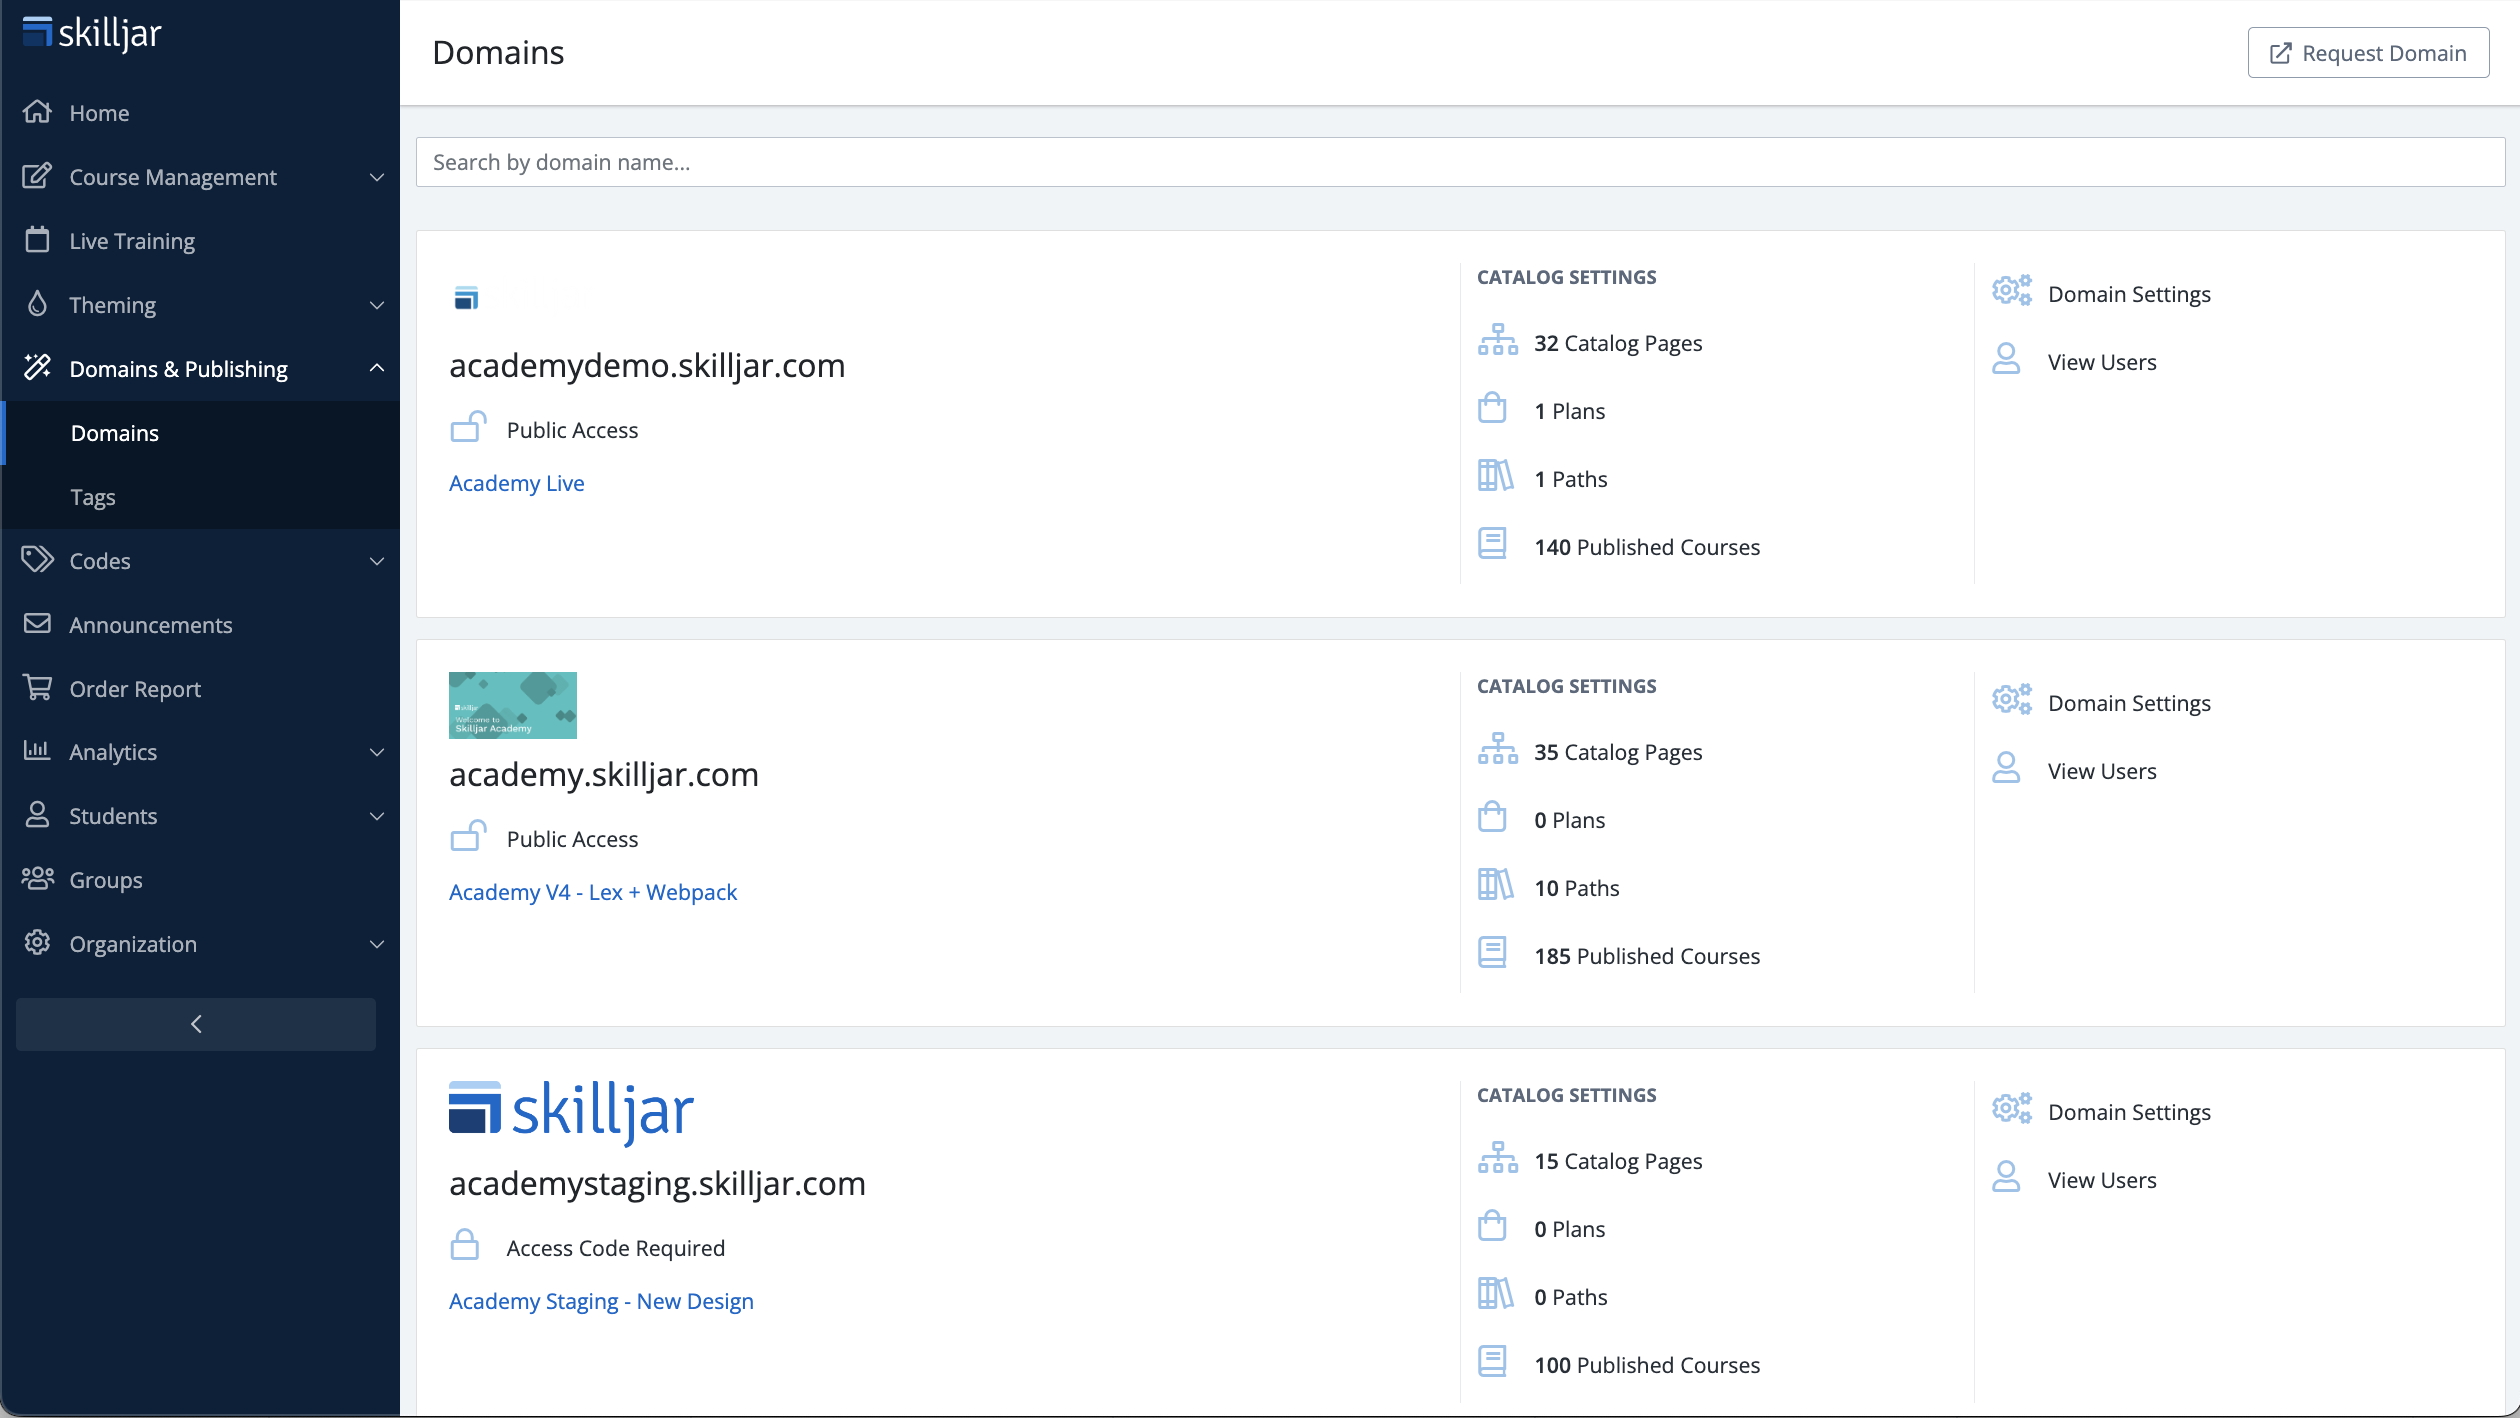Click page icon beside 140 Published Courses
This screenshot has height=1418, width=2520.
point(1492,545)
